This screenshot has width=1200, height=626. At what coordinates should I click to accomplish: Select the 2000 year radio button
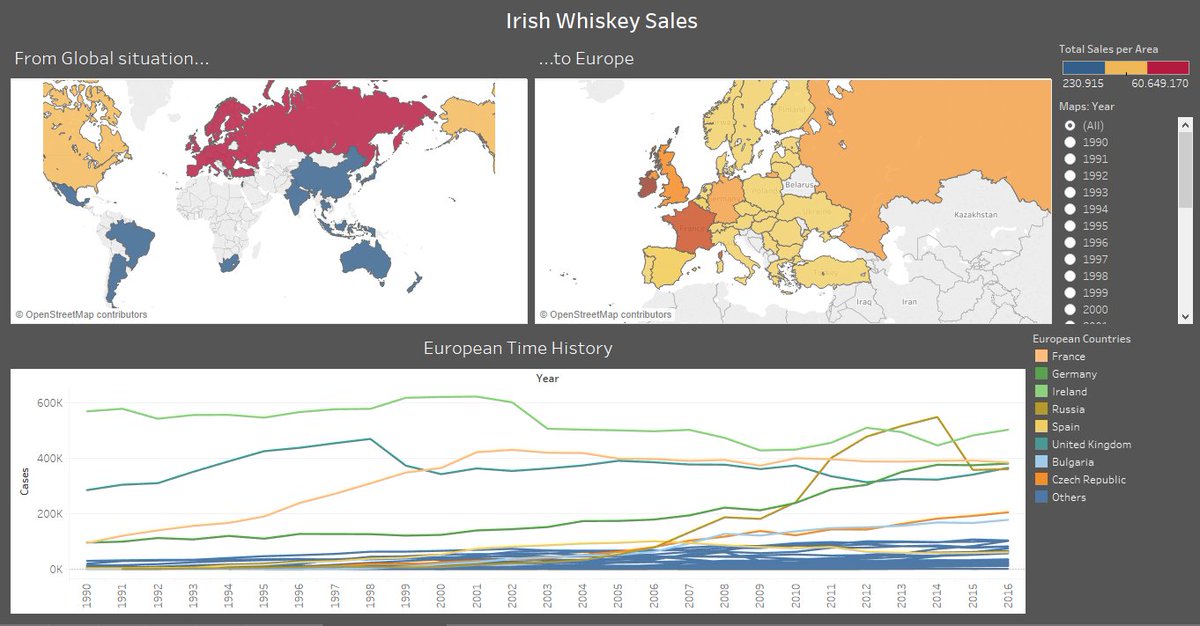pyautogui.click(x=1070, y=309)
